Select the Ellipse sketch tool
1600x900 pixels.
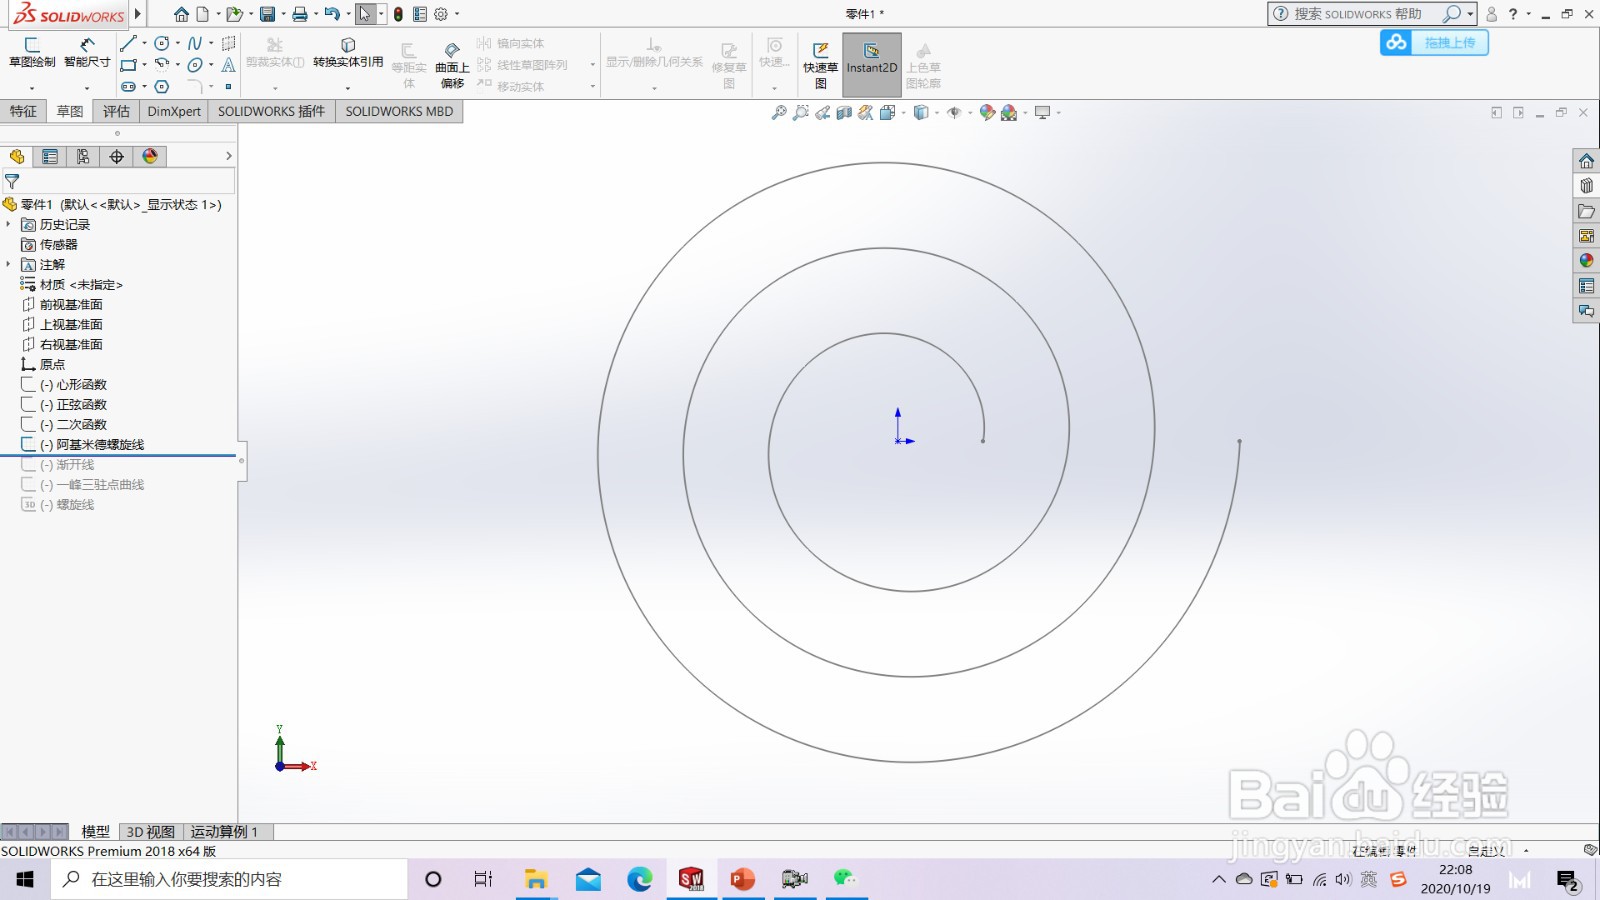click(x=195, y=65)
